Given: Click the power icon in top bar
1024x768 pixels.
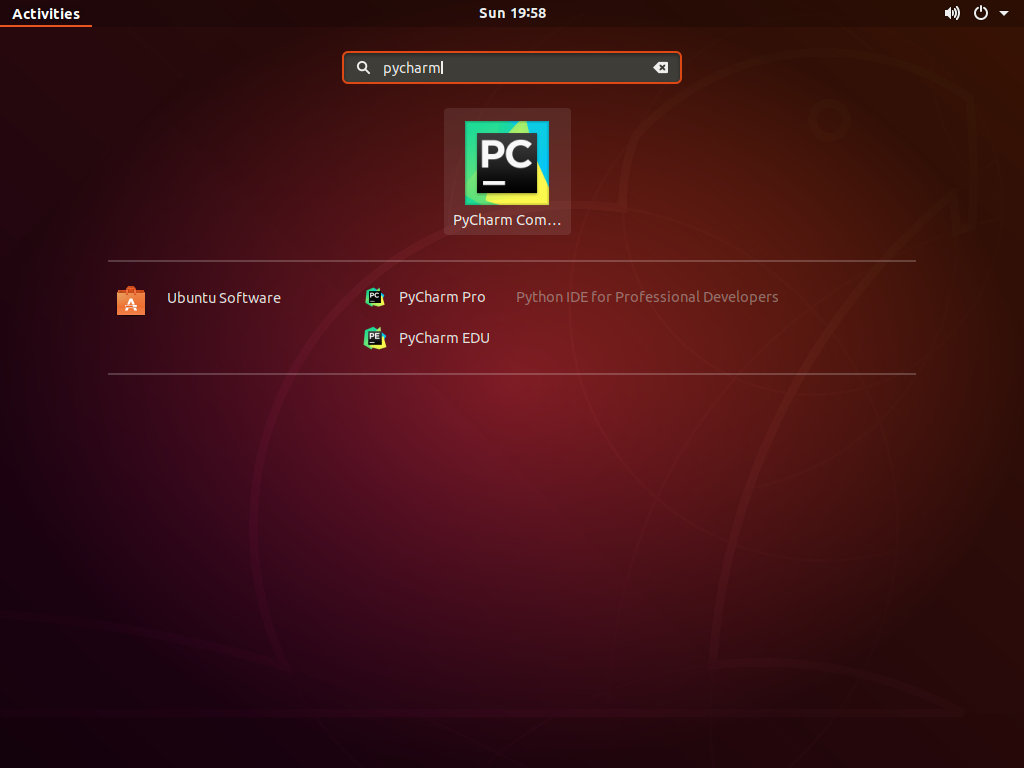Looking at the screenshot, I should point(981,13).
